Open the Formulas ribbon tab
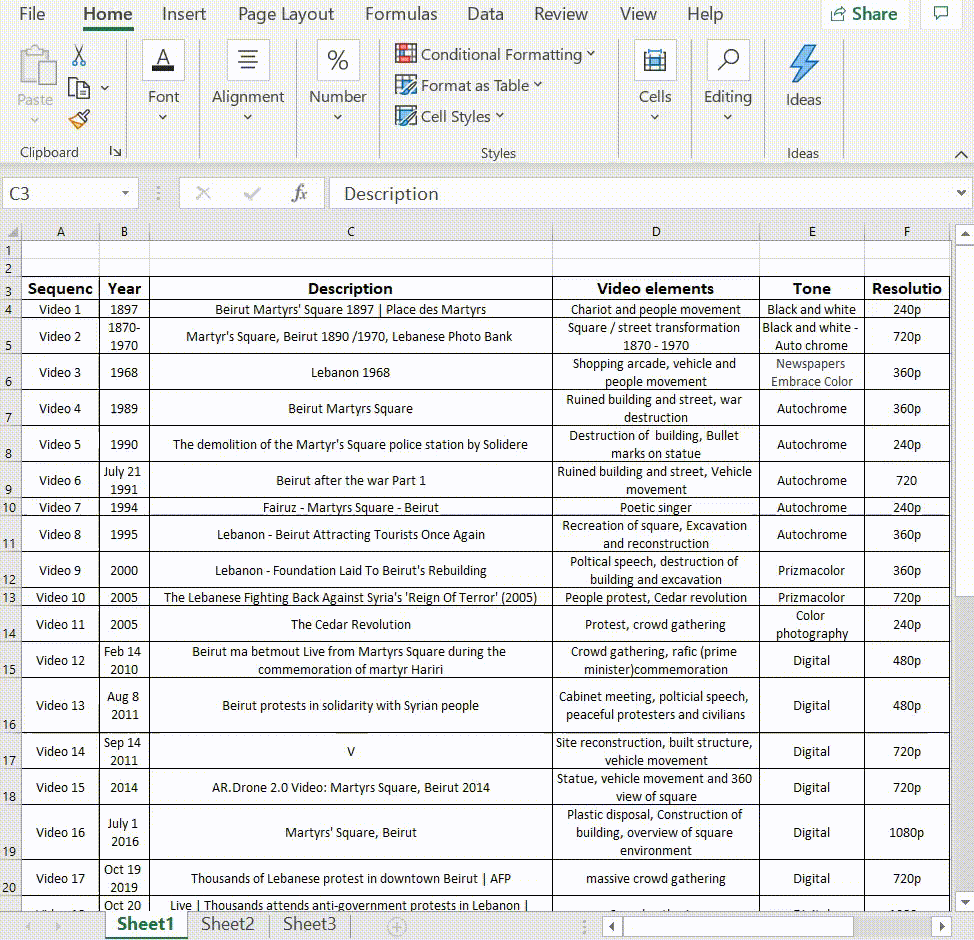Image resolution: width=974 pixels, height=940 pixels. (401, 14)
